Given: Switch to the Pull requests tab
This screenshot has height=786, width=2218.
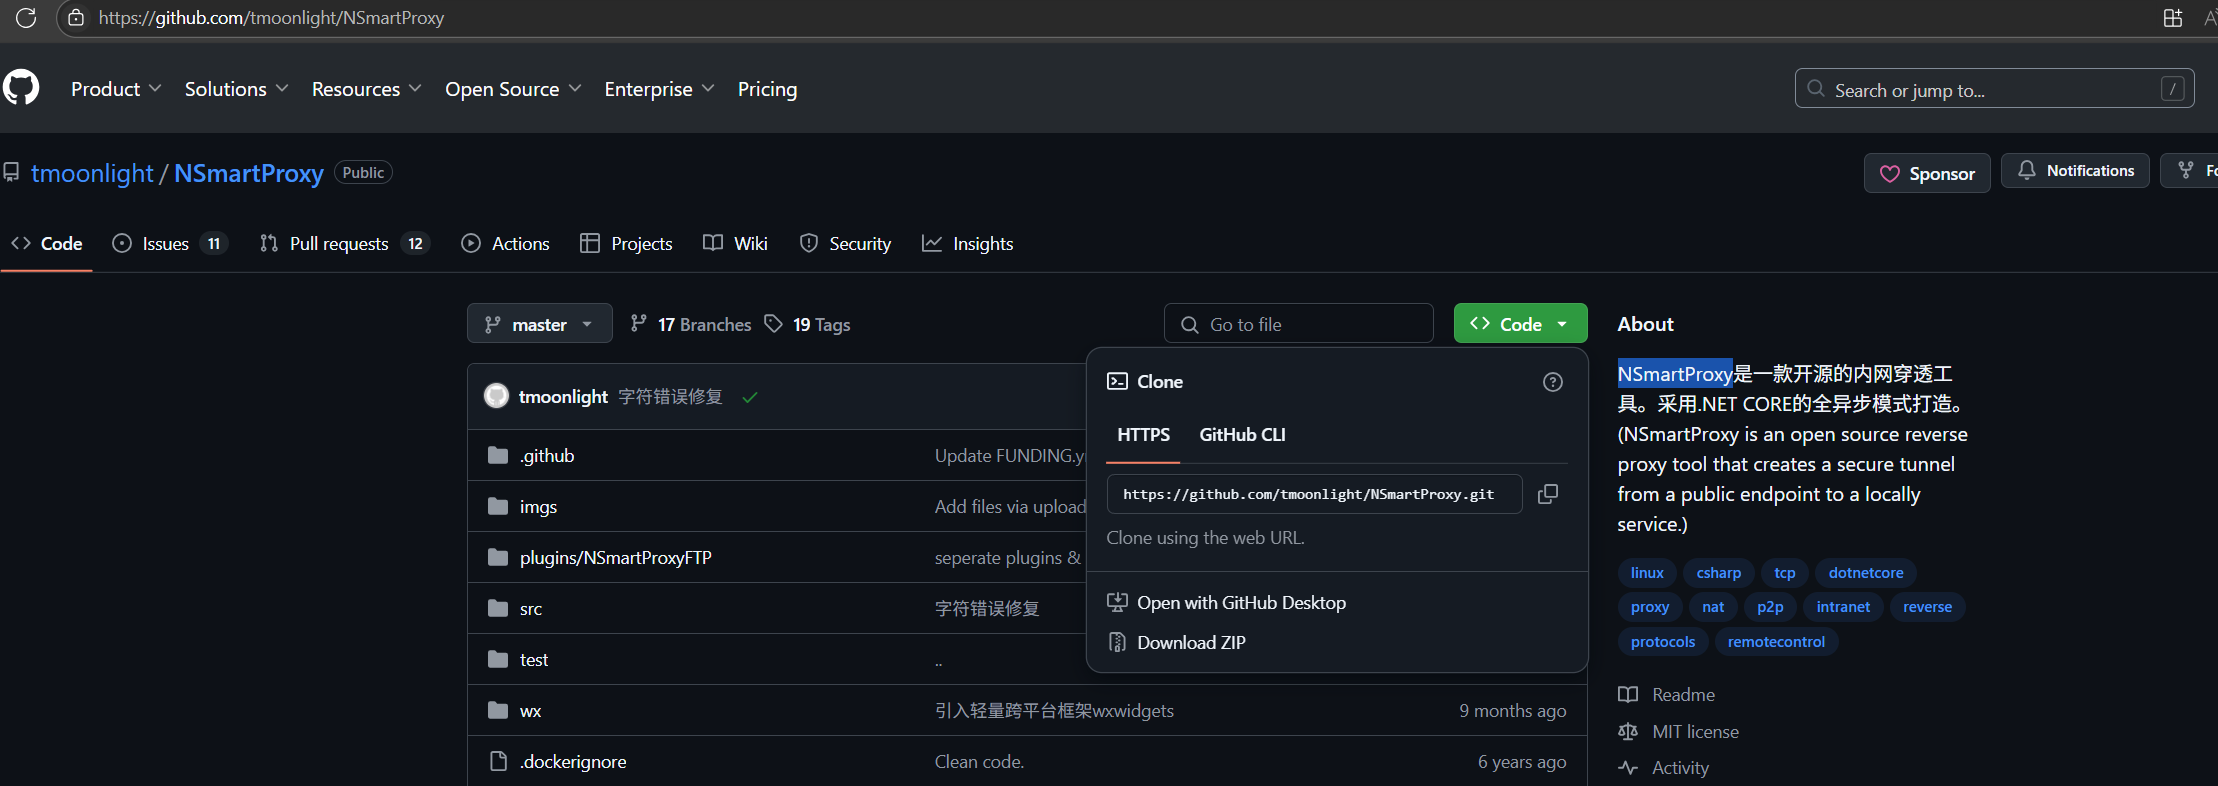Looking at the screenshot, I should (344, 244).
